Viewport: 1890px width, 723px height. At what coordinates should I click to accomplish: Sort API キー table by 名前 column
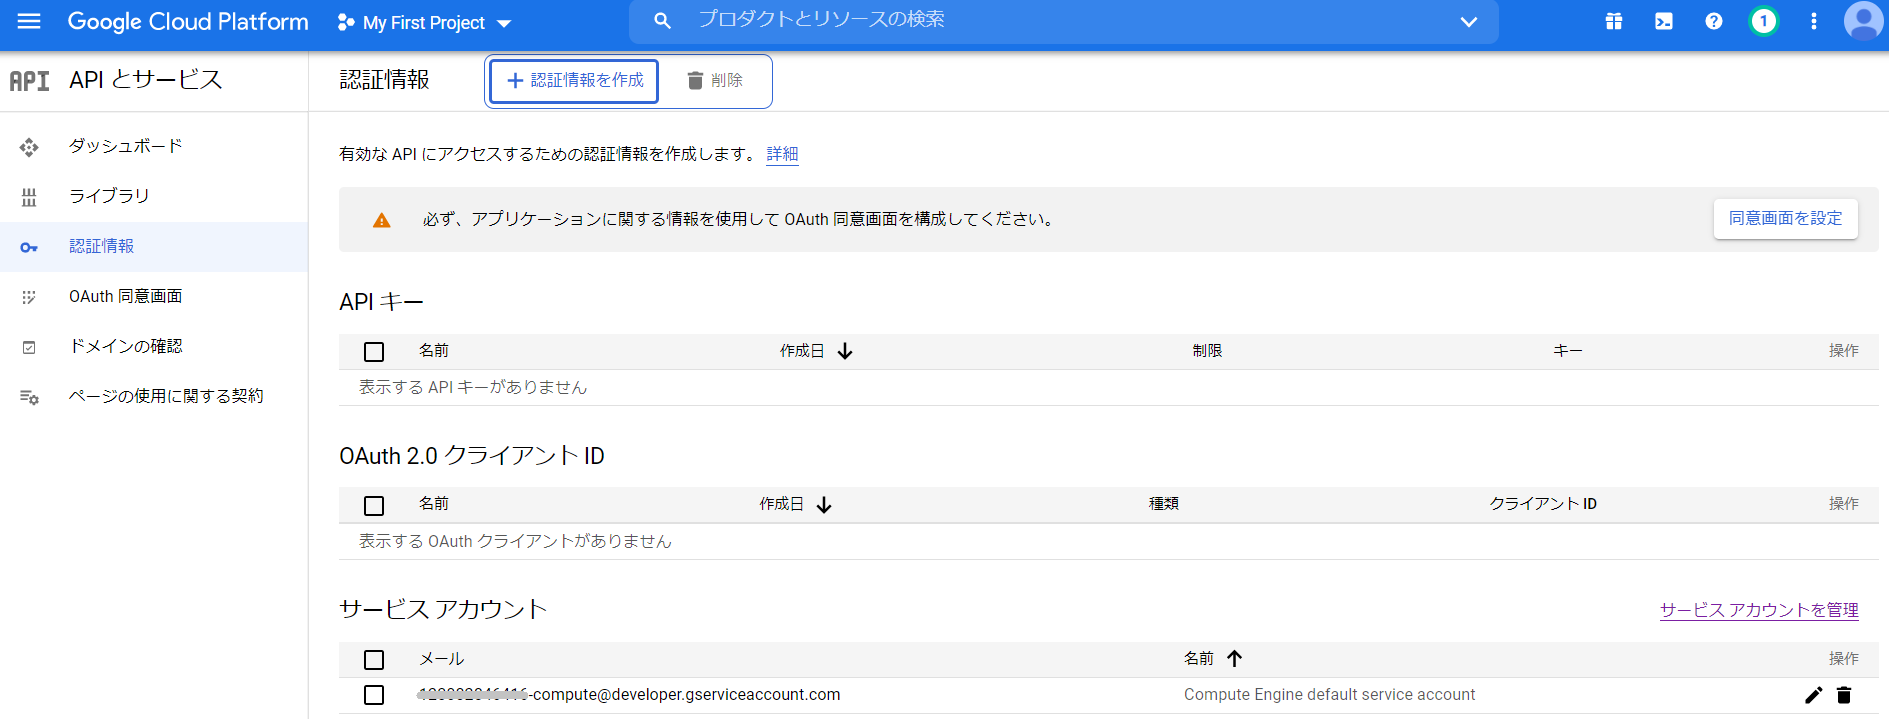(x=434, y=351)
